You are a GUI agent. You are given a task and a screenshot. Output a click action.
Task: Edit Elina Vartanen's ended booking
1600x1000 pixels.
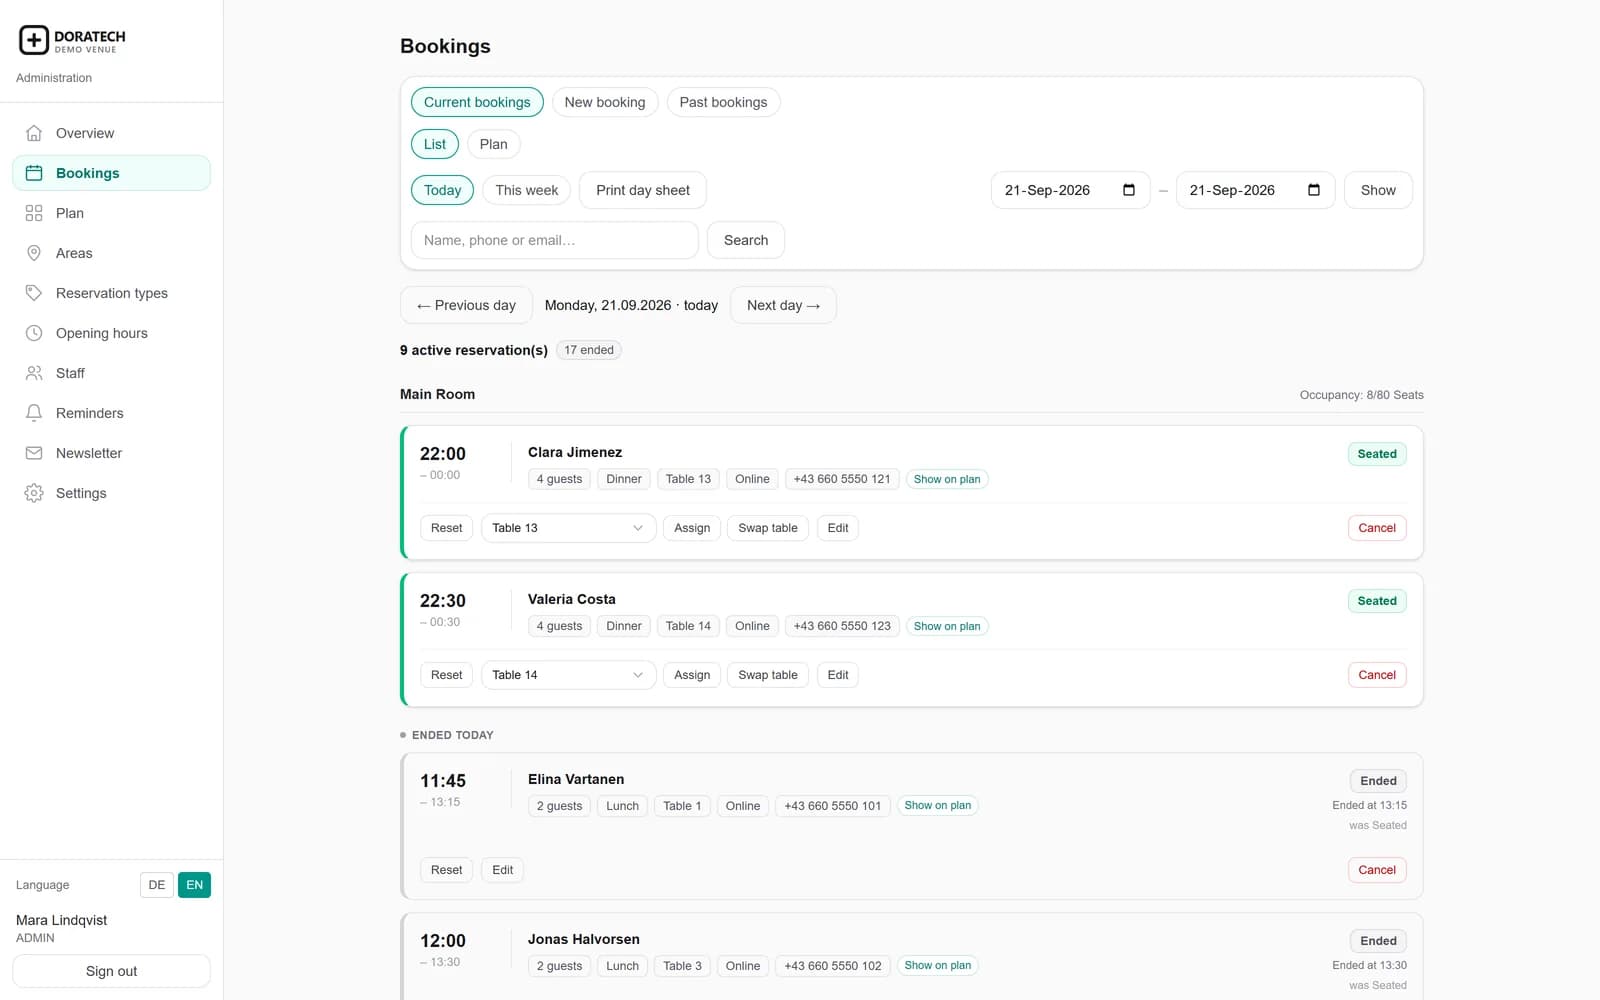coord(503,870)
